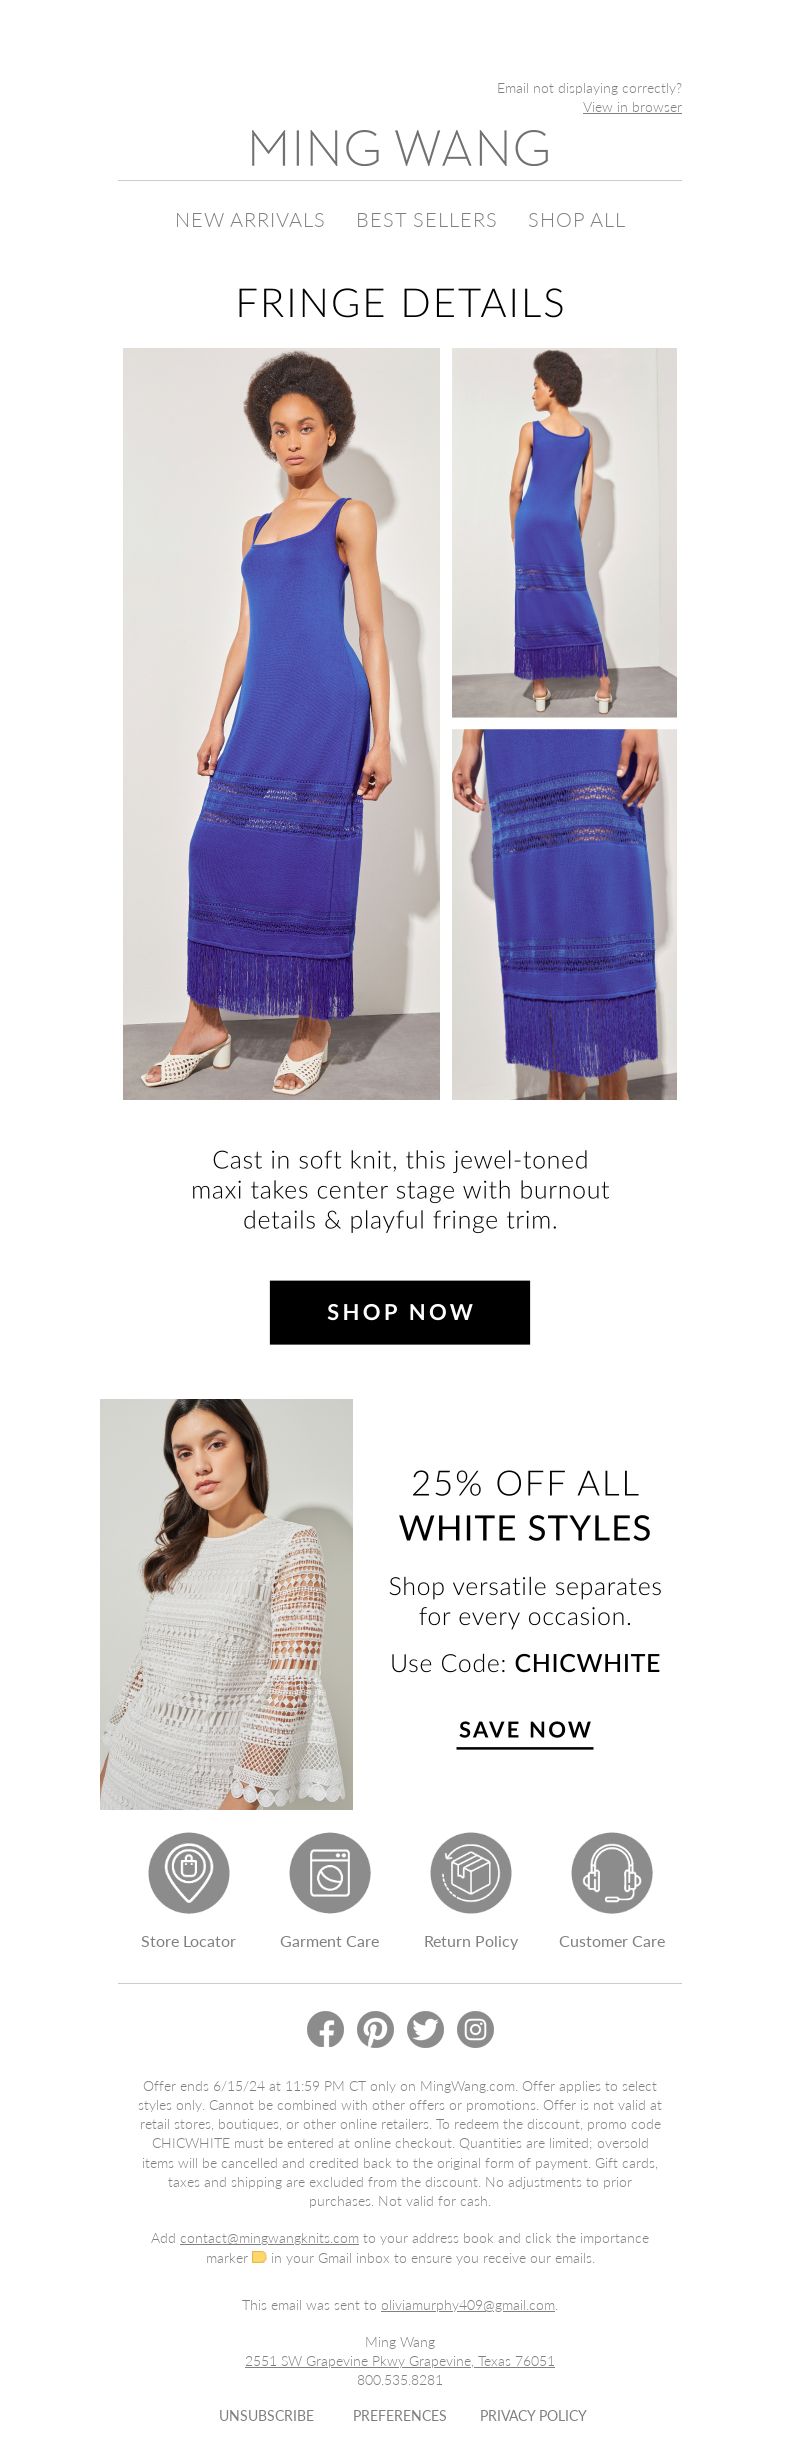The image size is (800, 2452).
Task: Go to New Arrivals menu item
Action: pos(250,220)
